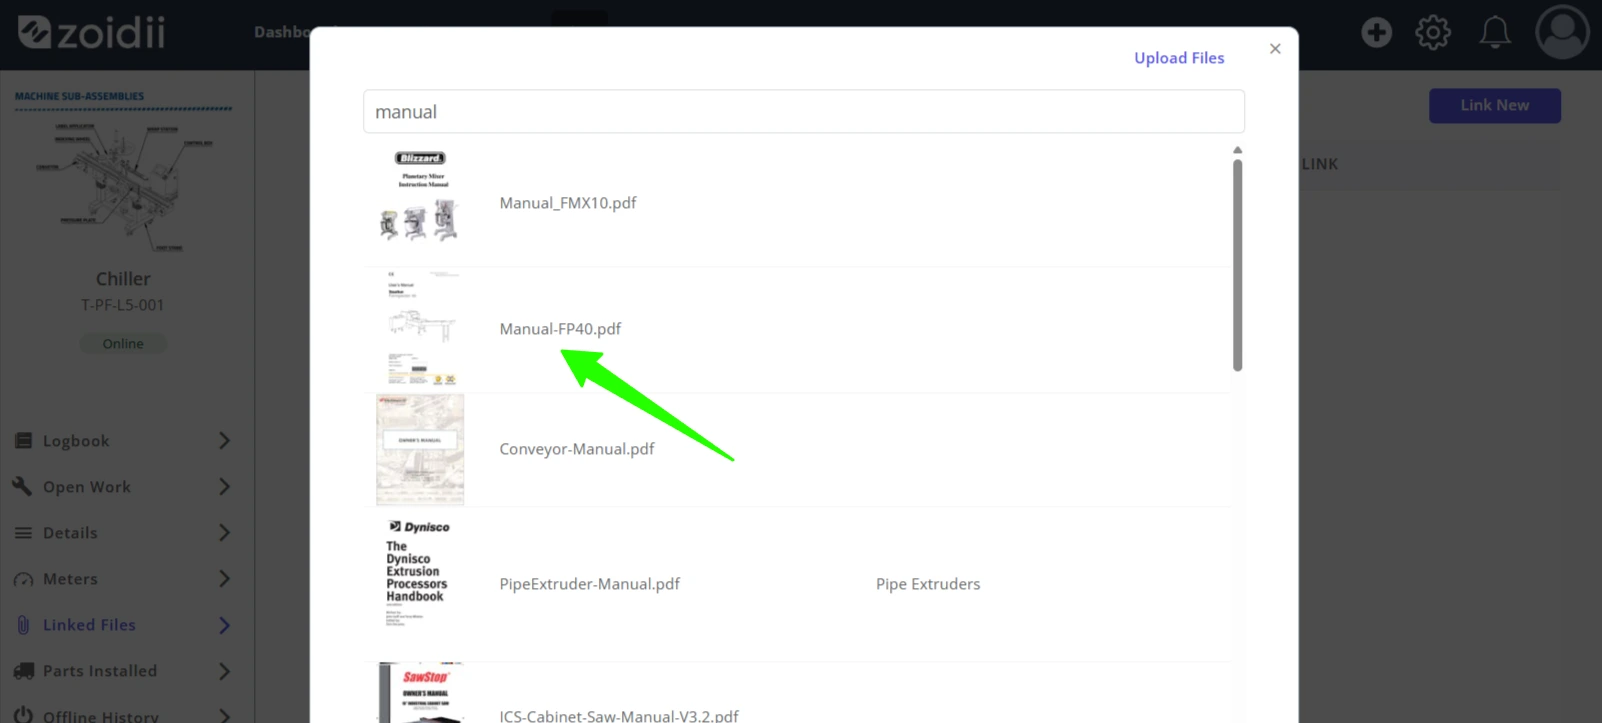Select Manual_FMX10.pdf file name
1602x723 pixels.
coord(568,203)
